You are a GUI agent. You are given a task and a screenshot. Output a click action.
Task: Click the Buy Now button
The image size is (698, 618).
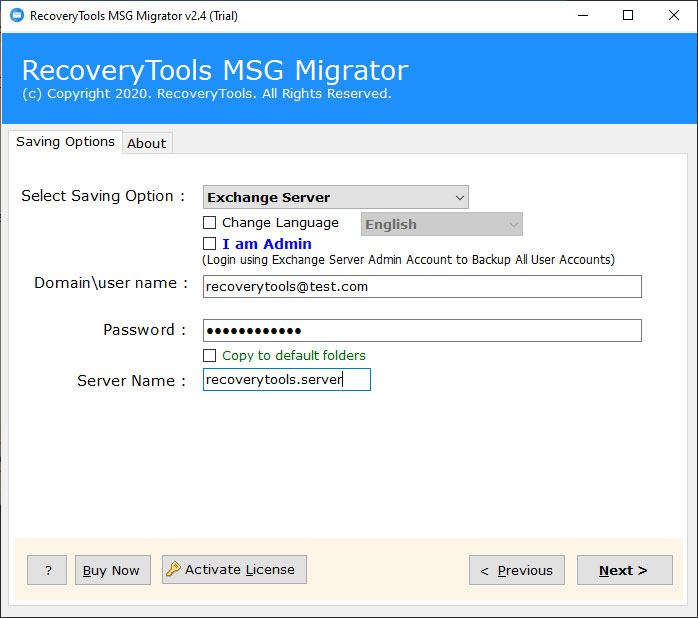pos(113,570)
